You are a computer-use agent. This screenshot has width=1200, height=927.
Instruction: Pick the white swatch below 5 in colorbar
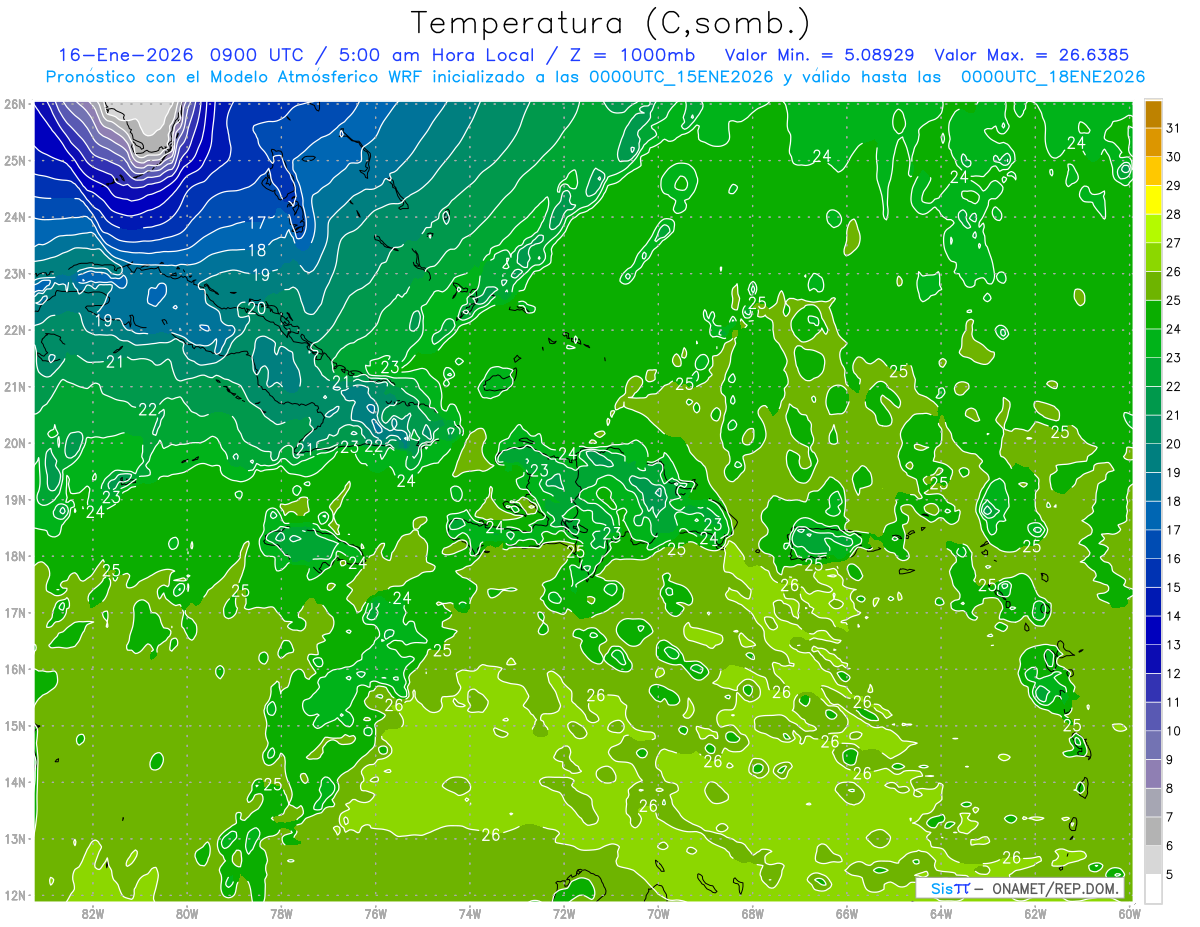point(1153,888)
